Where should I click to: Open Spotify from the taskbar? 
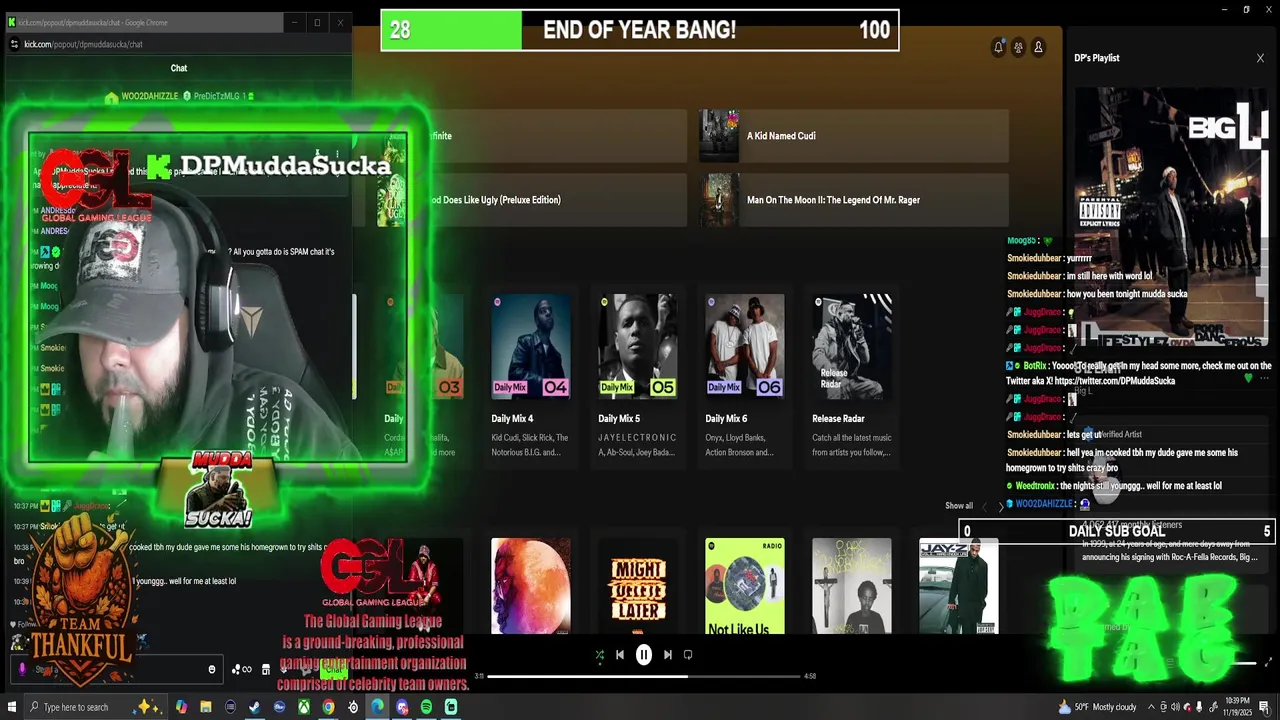pyautogui.click(x=426, y=707)
